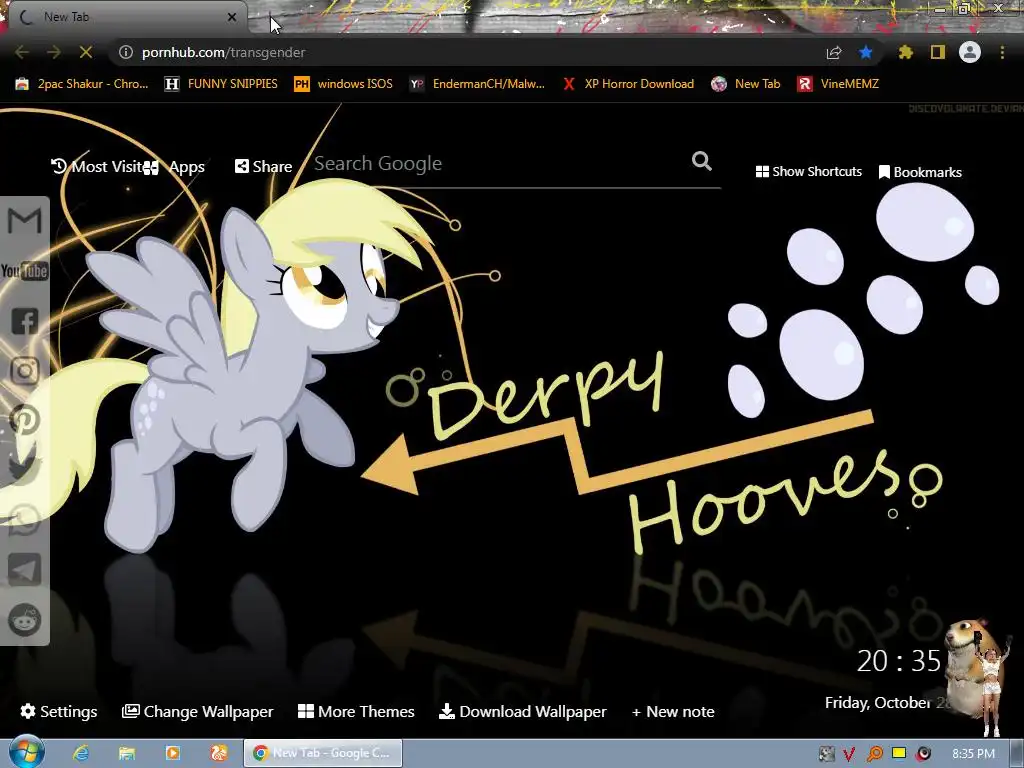The width and height of the screenshot is (1024, 768).
Task: Click More Themes
Action: [x=356, y=711]
